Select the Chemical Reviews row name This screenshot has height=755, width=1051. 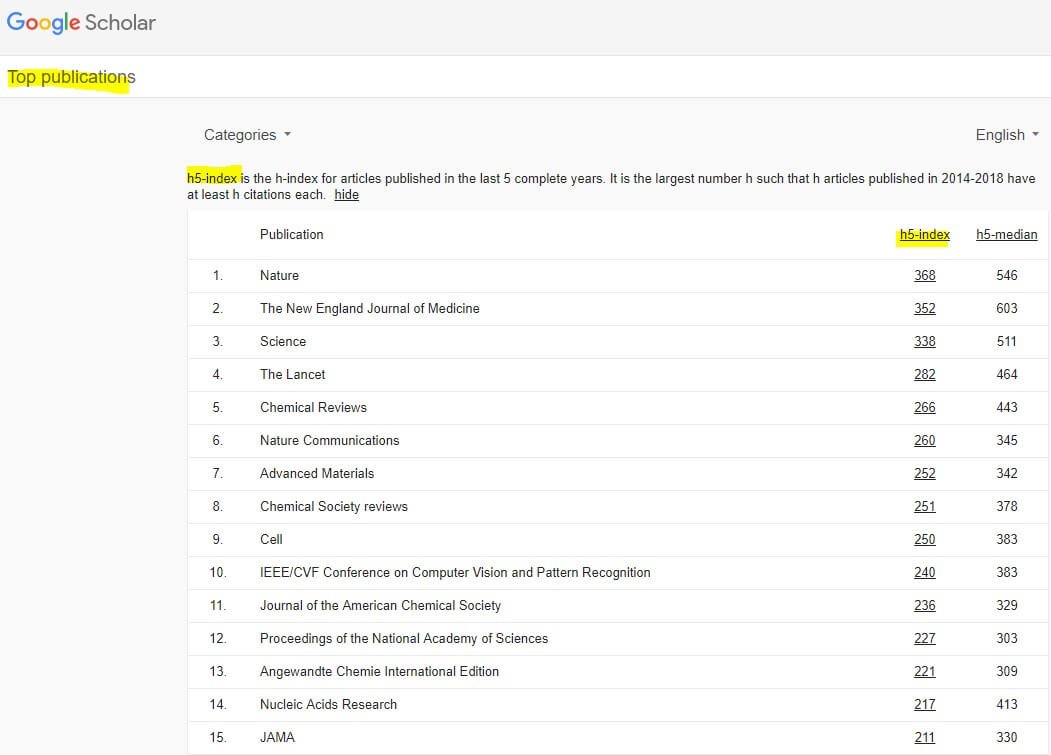click(313, 408)
